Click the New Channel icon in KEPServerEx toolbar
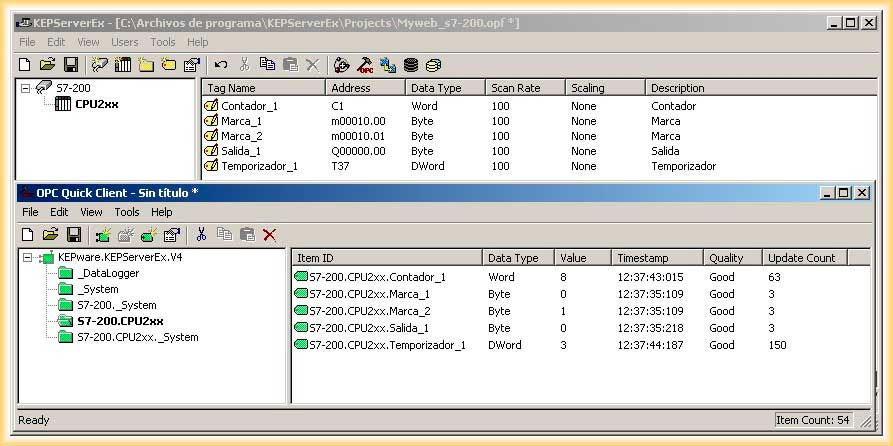The image size is (893, 446). click(x=99, y=65)
